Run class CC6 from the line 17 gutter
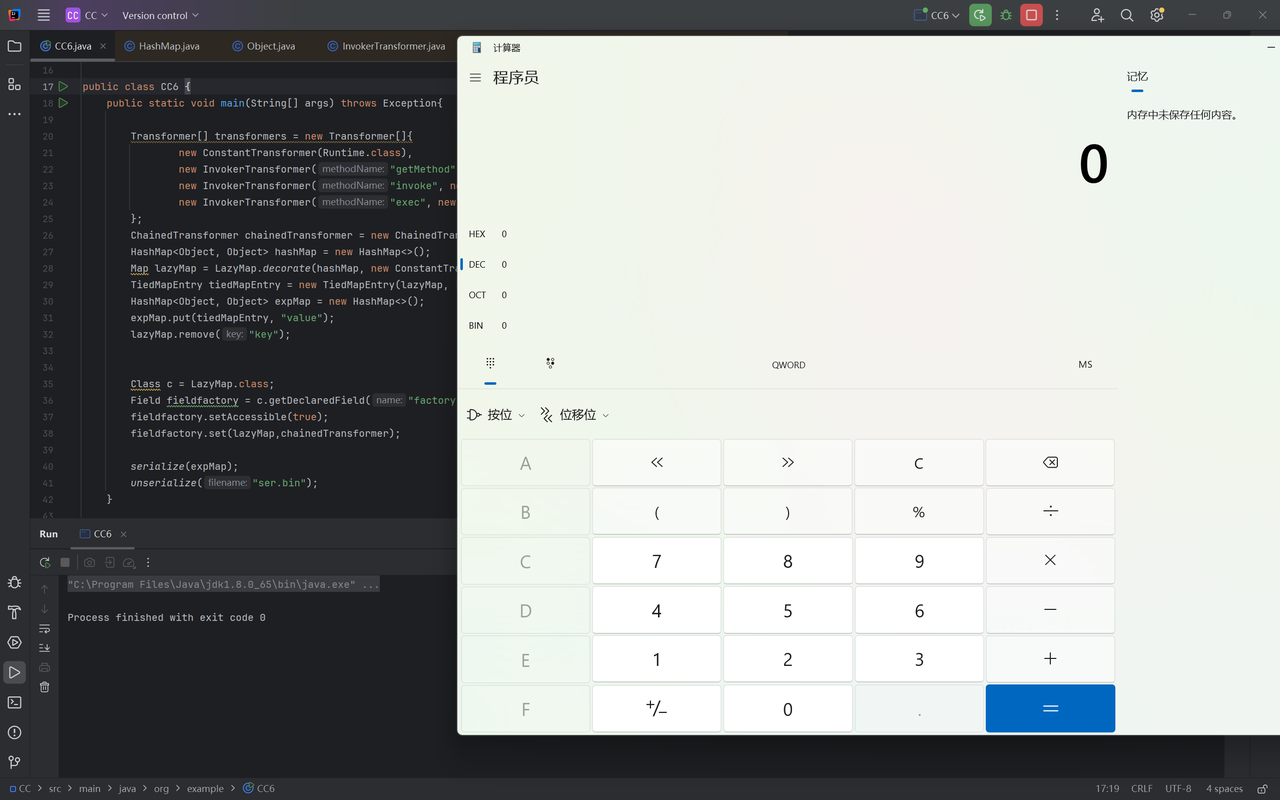Screen dimensions: 1280x800 click(63, 87)
